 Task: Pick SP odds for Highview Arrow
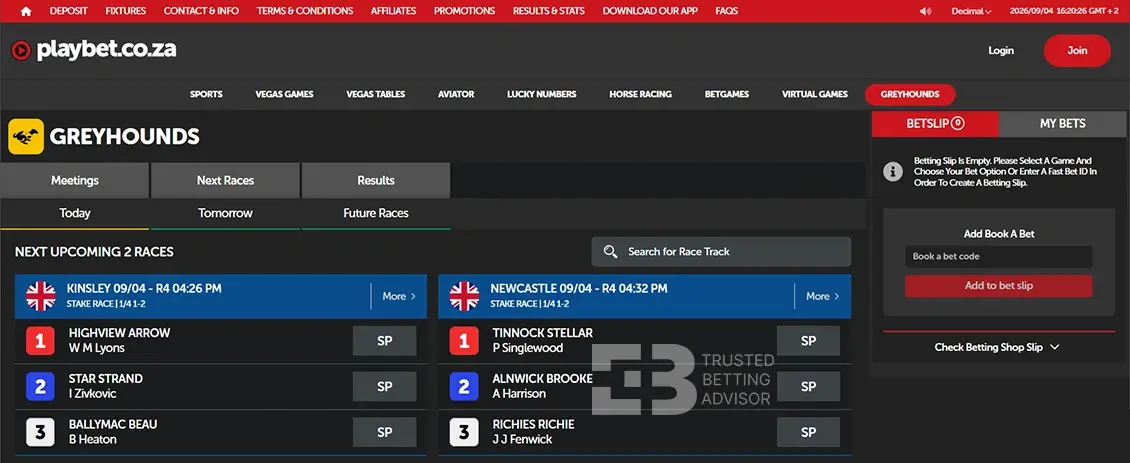point(385,340)
